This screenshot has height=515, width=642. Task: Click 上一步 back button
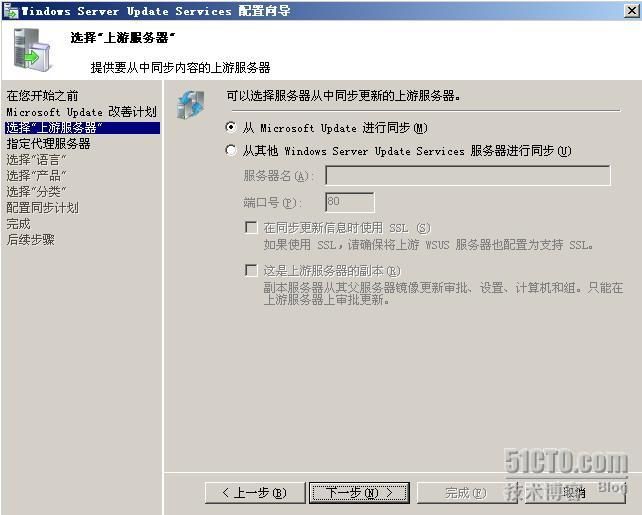(x=255, y=492)
